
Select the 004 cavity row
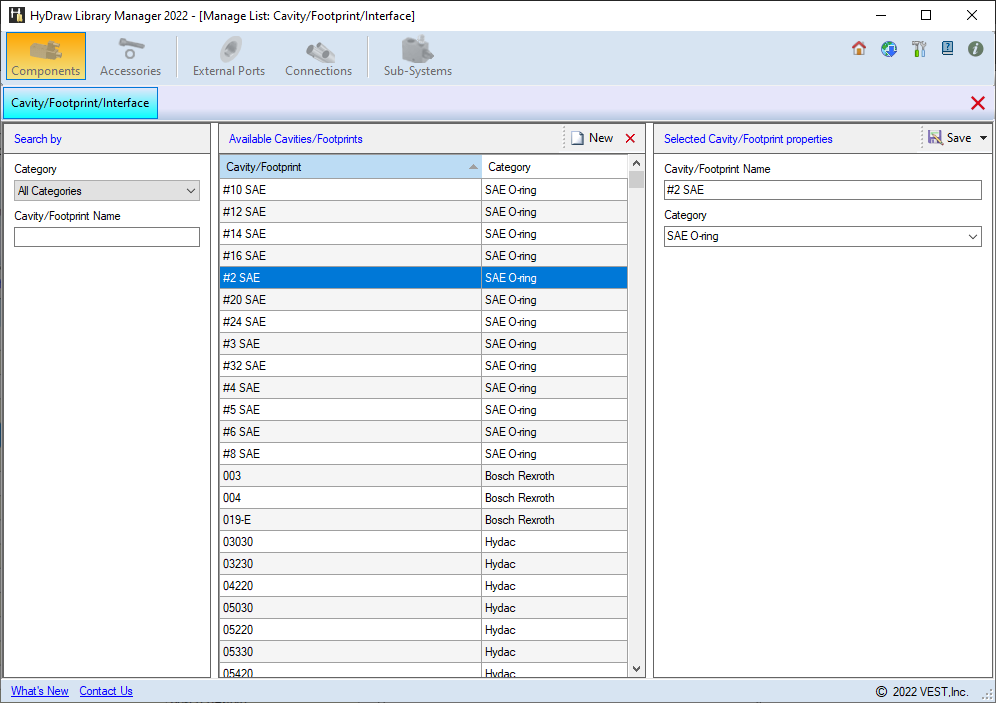pos(423,498)
